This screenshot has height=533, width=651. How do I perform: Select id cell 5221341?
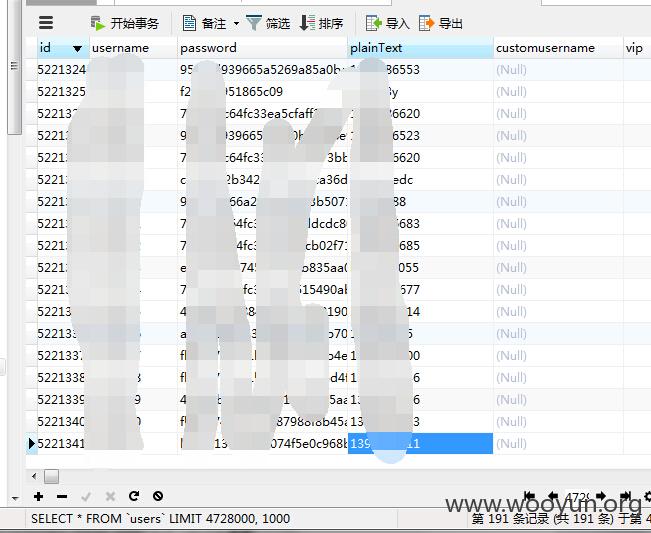[x=62, y=444]
